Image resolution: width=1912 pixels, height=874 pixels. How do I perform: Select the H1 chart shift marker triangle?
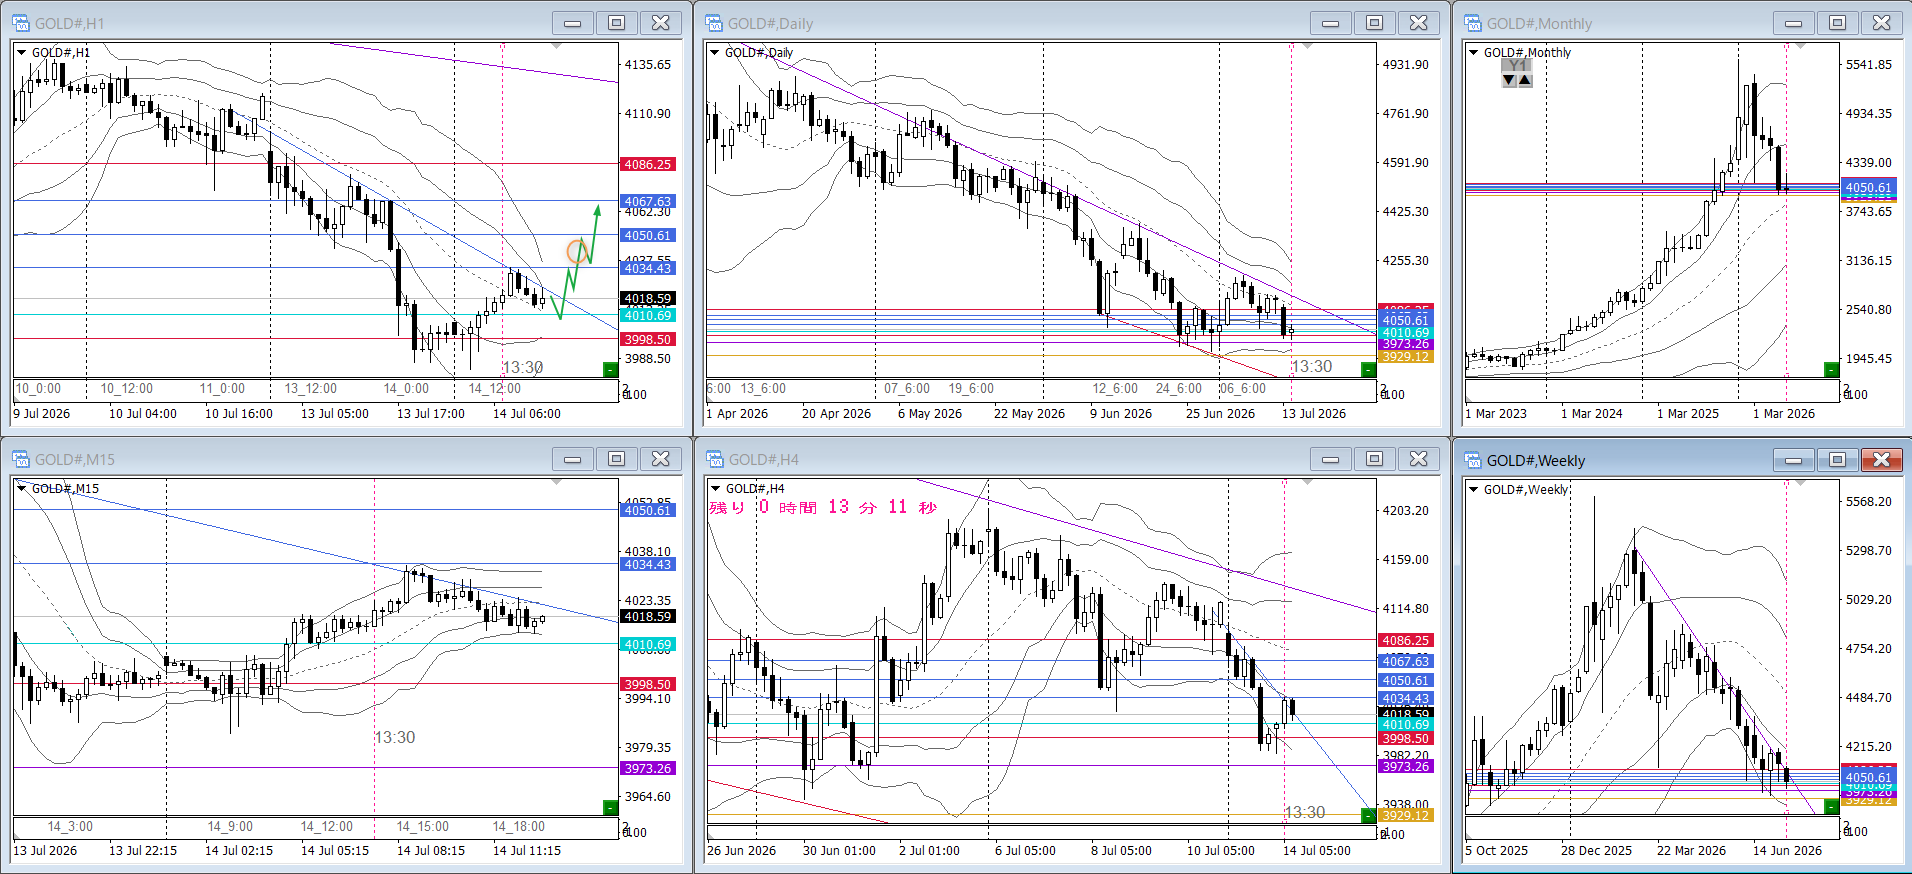557,46
